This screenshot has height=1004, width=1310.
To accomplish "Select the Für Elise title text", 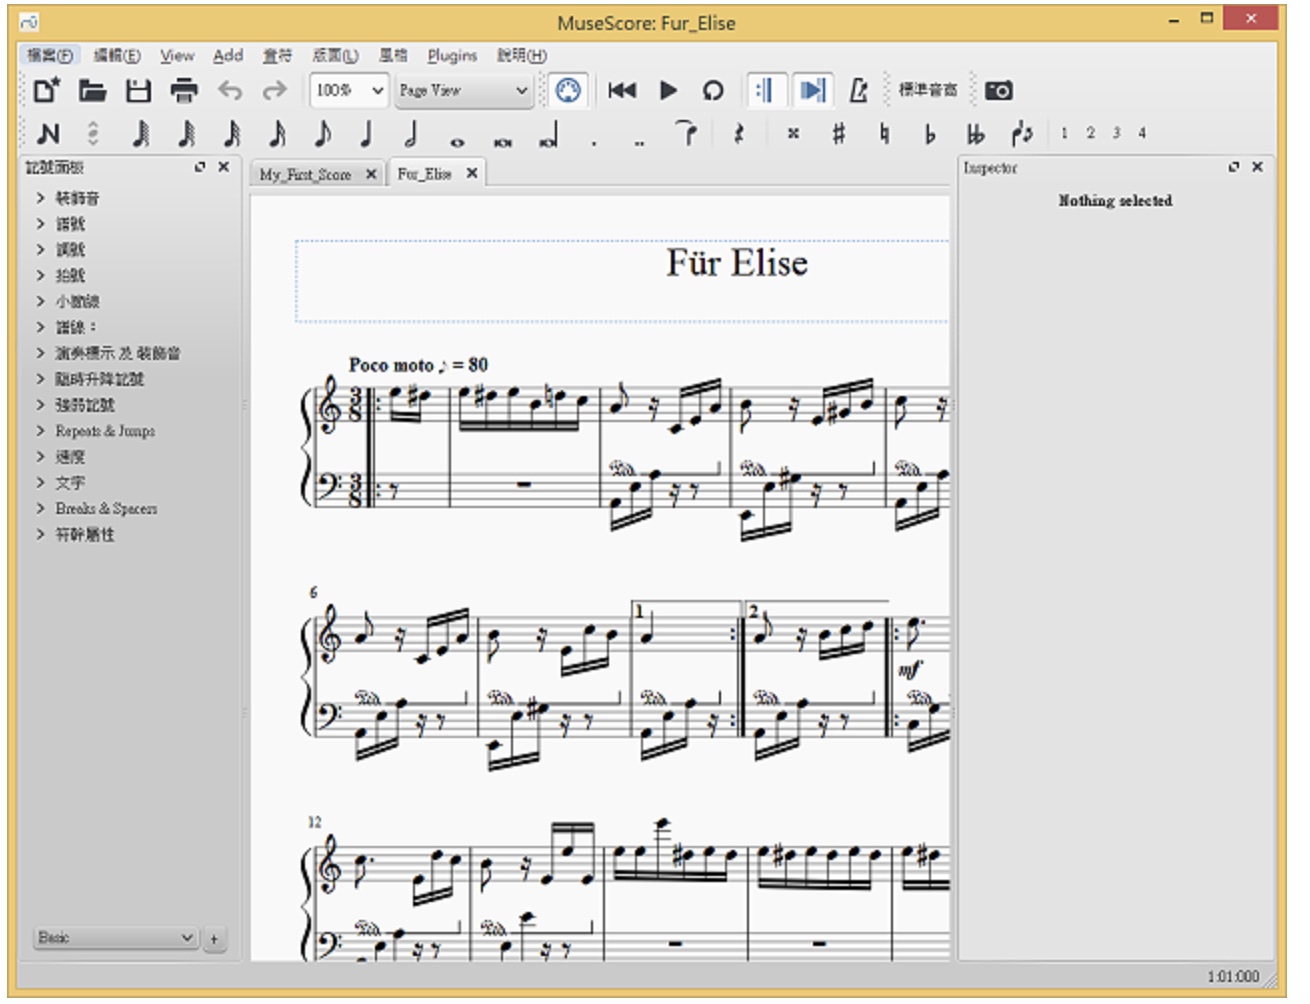I will 737,263.
